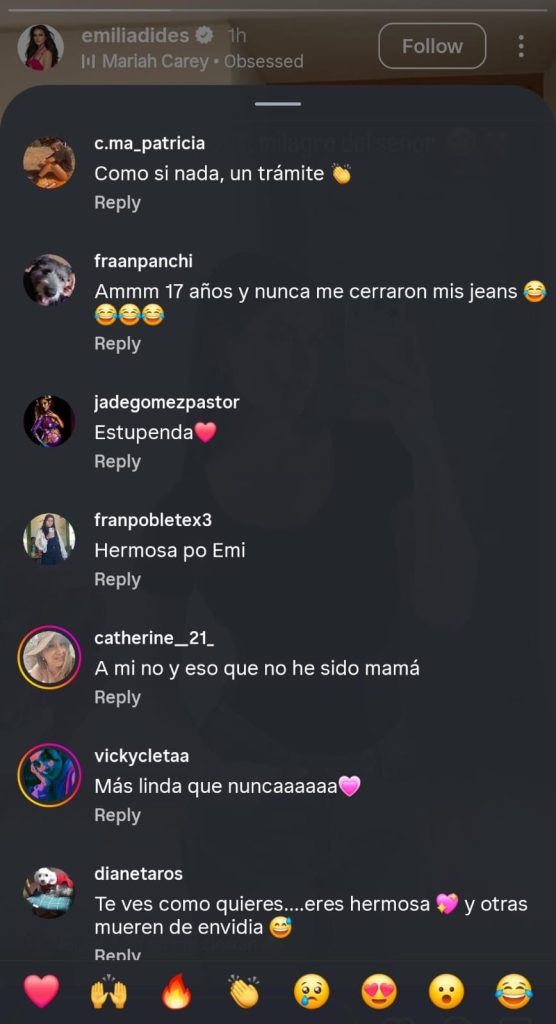Tap the comments sheet drag handle
556x1024 pixels.
[x=278, y=104]
